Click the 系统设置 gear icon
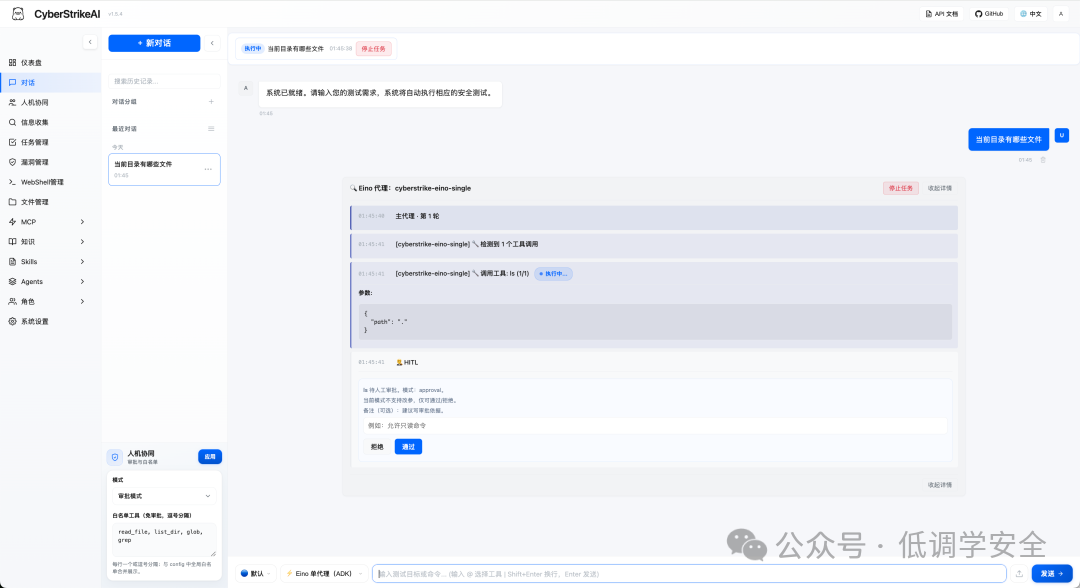The image size is (1080, 588). (x=12, y=322)
